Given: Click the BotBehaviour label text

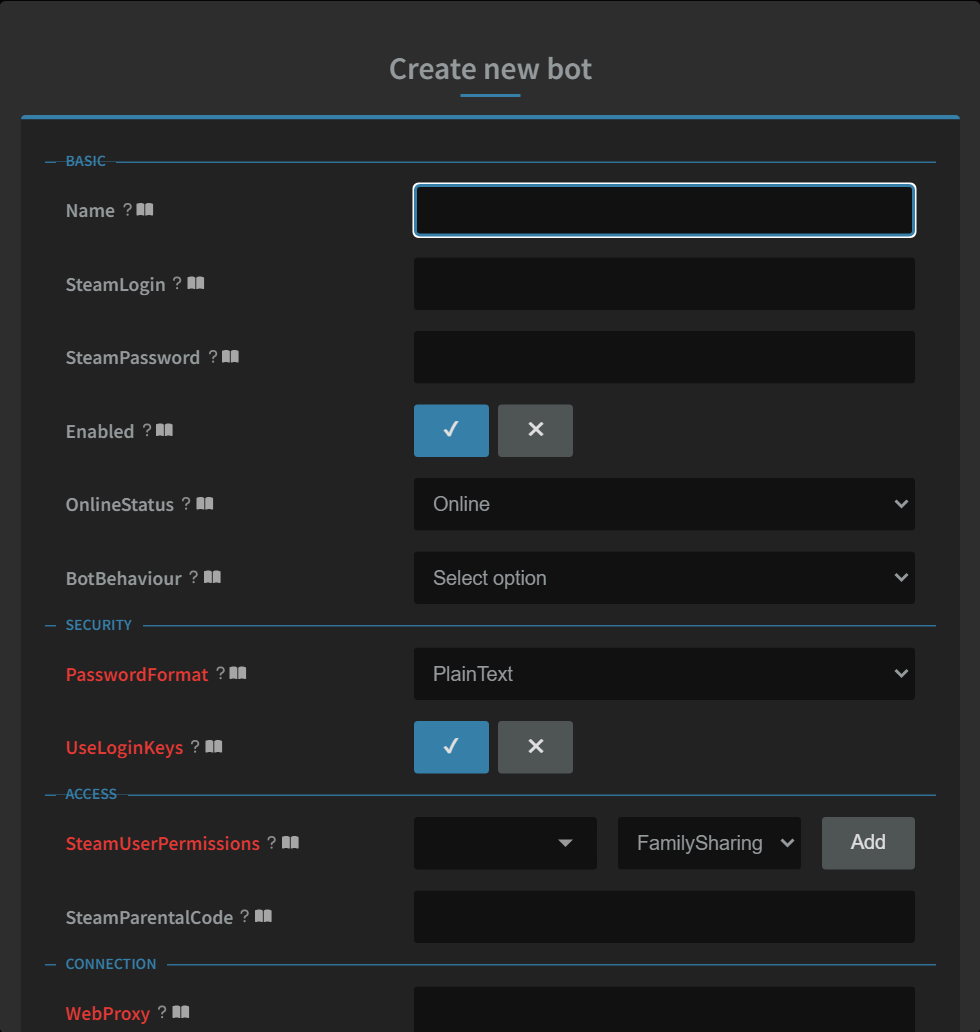Looking at the screenshot, I should [x=124, y=579].
